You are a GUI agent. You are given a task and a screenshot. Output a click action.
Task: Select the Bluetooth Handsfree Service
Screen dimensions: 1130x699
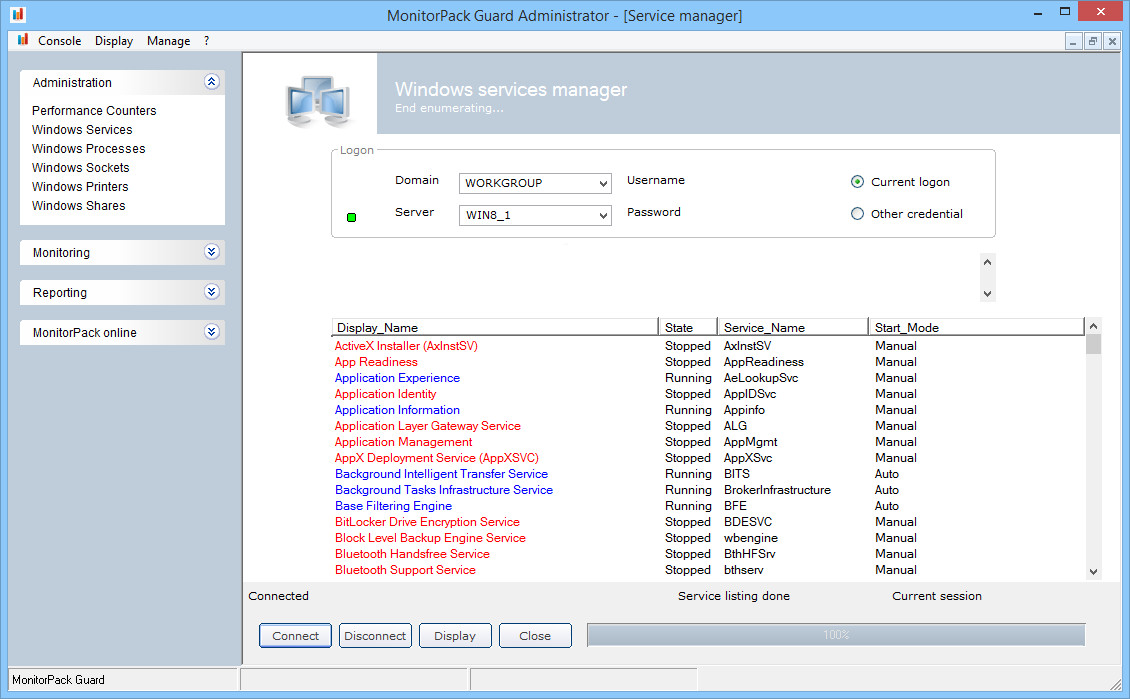pyautogui.click(x=411, y=553)
